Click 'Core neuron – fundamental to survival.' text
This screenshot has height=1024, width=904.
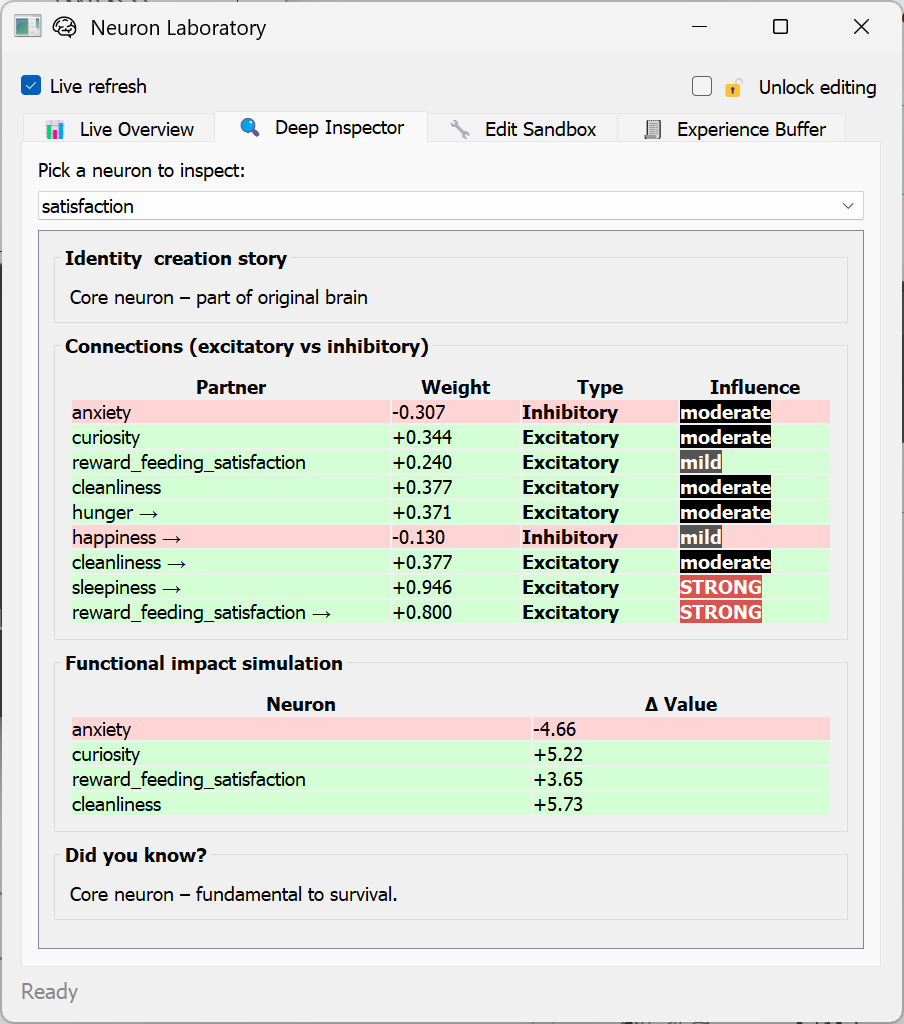tap(233, 894)
